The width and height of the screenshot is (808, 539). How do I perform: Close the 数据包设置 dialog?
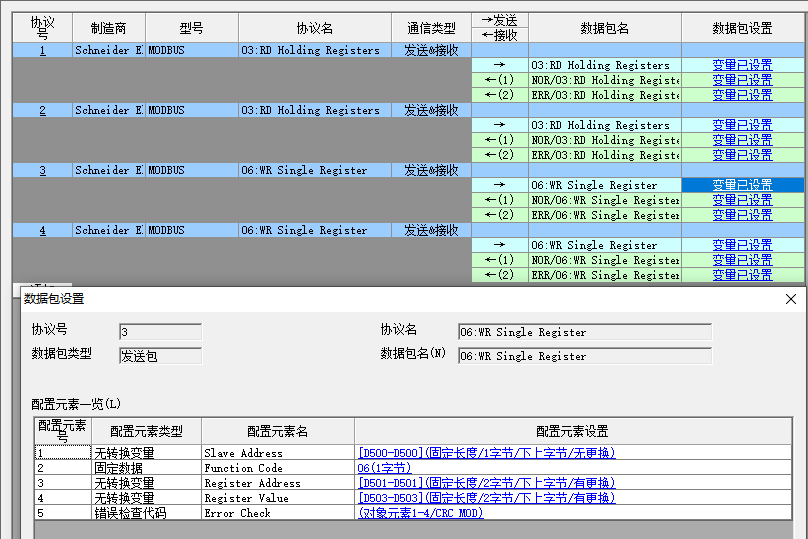pos(791,299)
